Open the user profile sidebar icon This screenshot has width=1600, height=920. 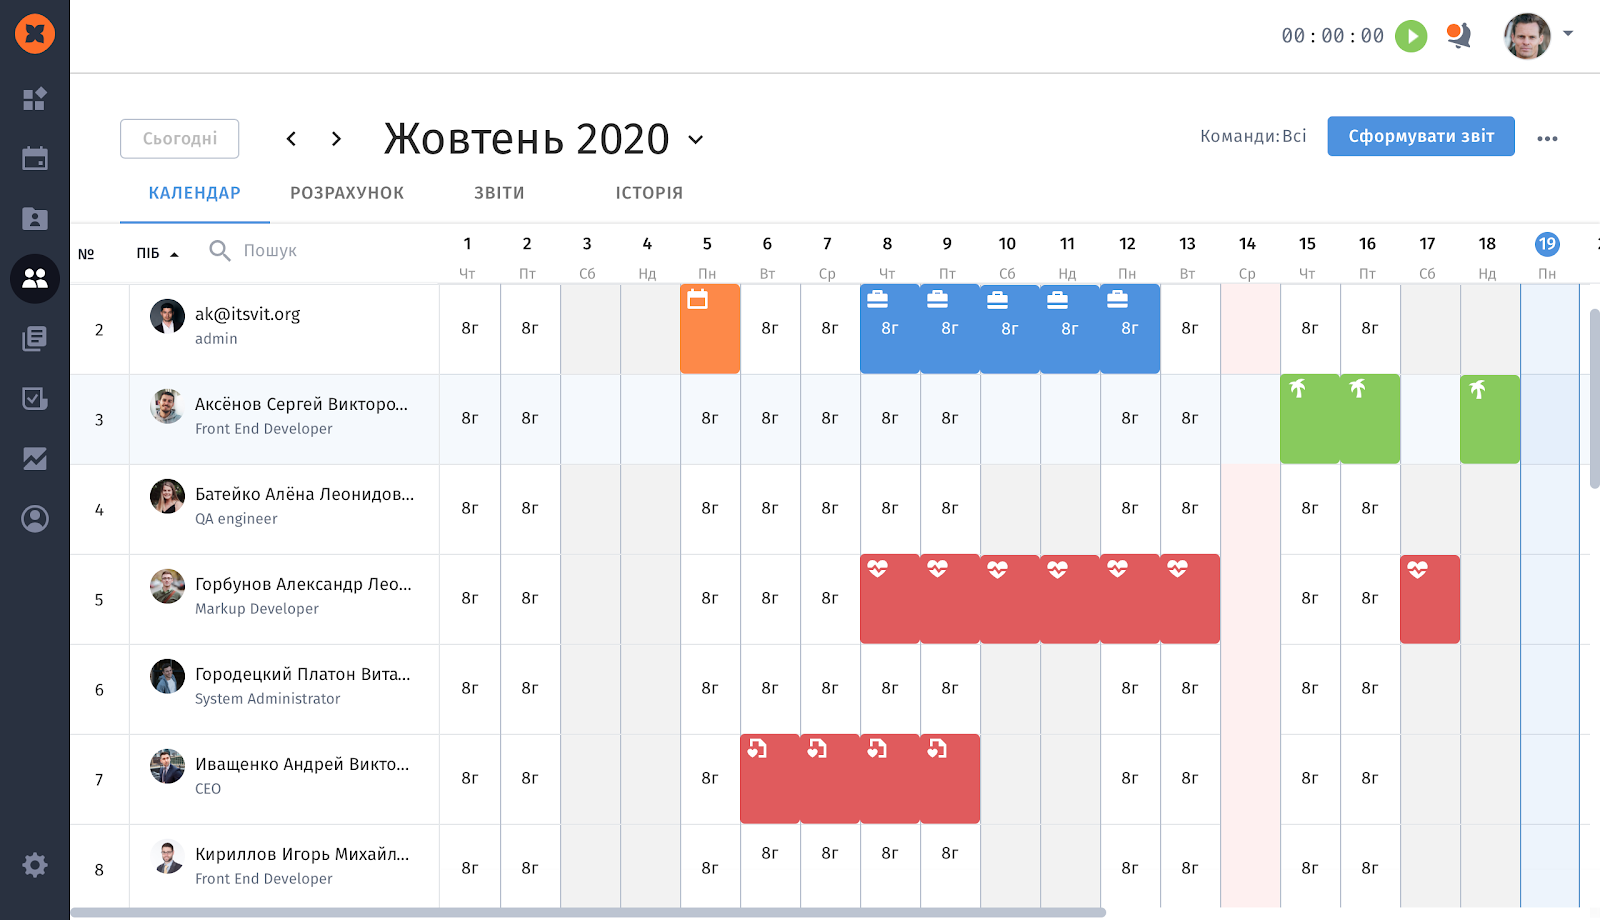click(x=35, y=518)
